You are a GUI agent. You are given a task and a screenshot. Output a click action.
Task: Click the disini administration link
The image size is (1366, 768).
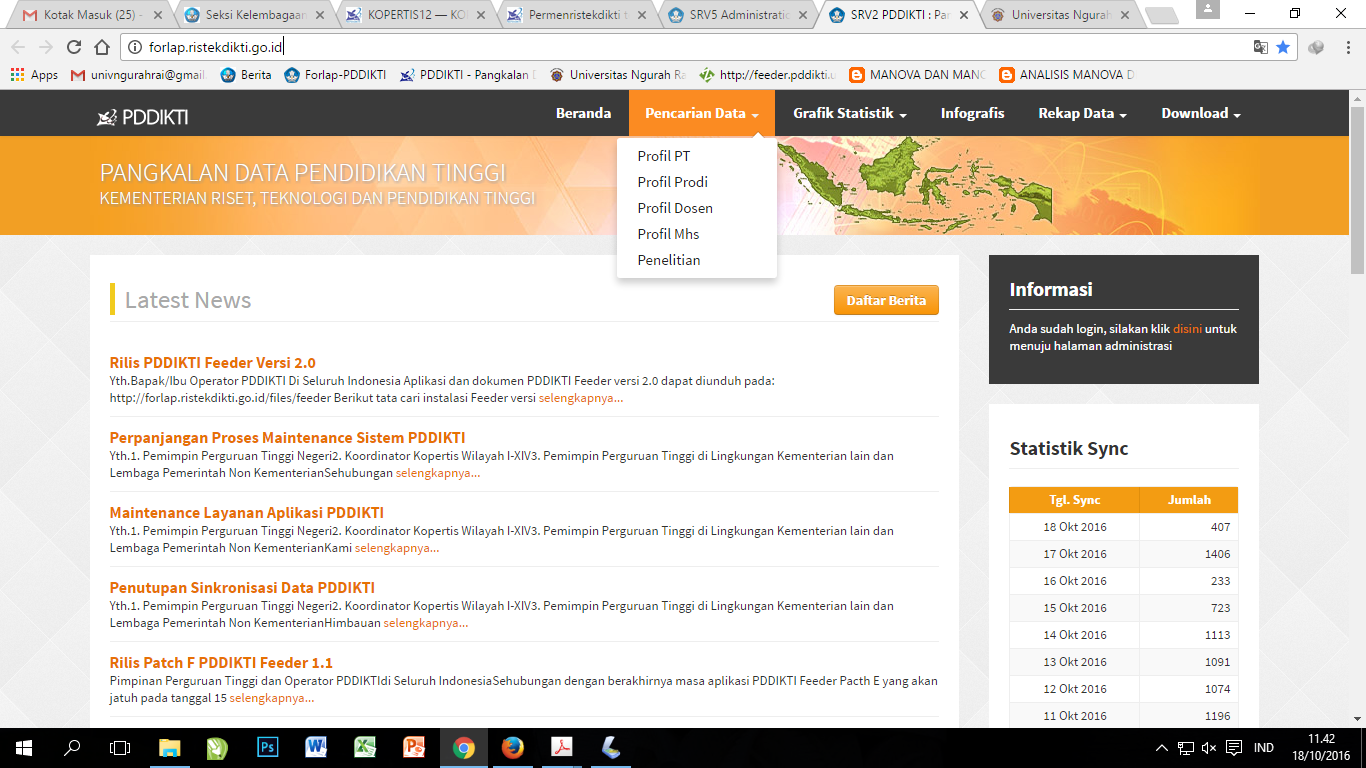coord(1187,329)
